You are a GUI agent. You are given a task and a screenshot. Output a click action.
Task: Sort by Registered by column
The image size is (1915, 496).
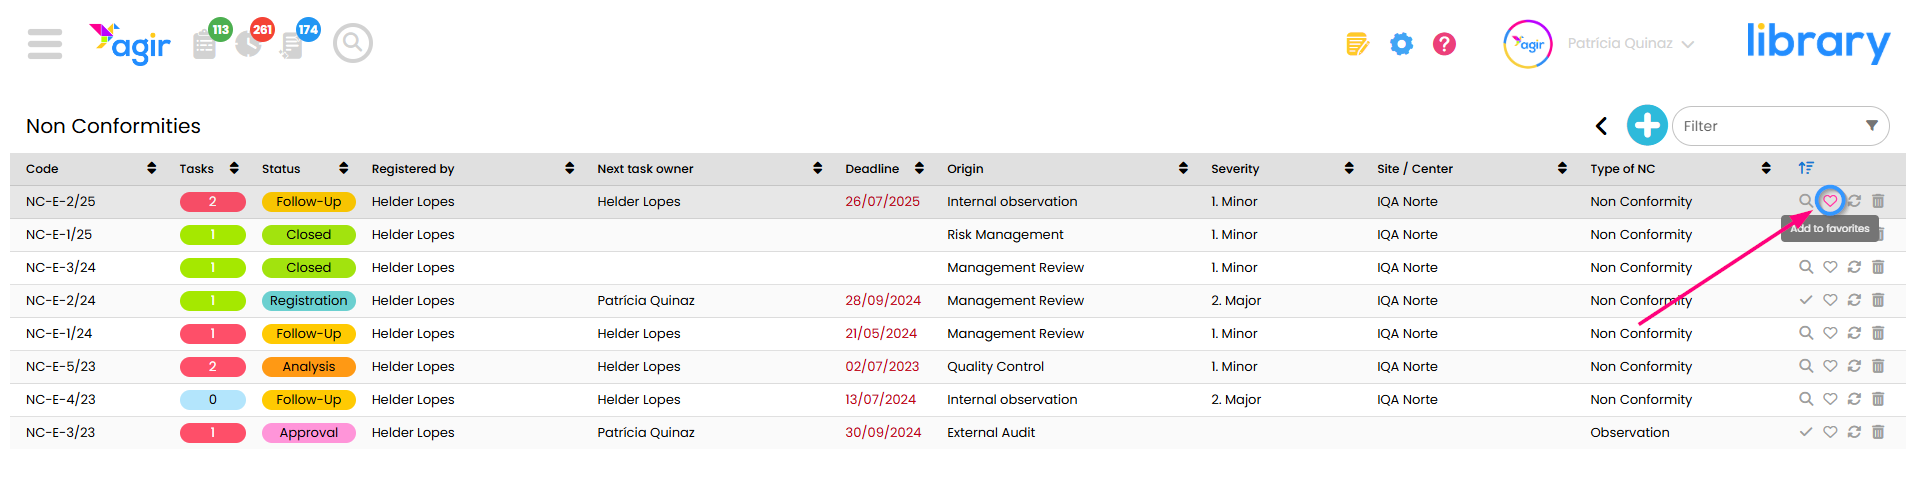point(570,168)
